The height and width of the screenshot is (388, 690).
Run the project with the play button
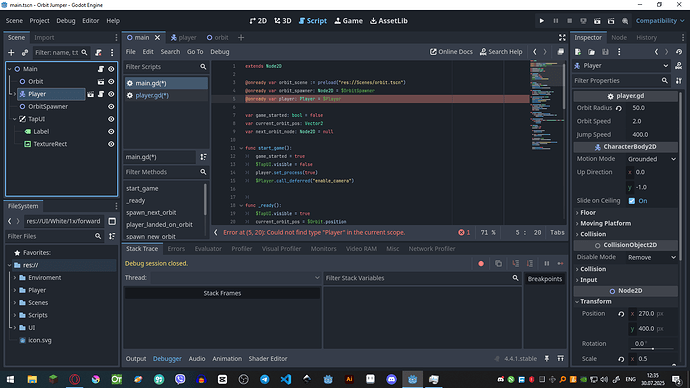point(542,21)
